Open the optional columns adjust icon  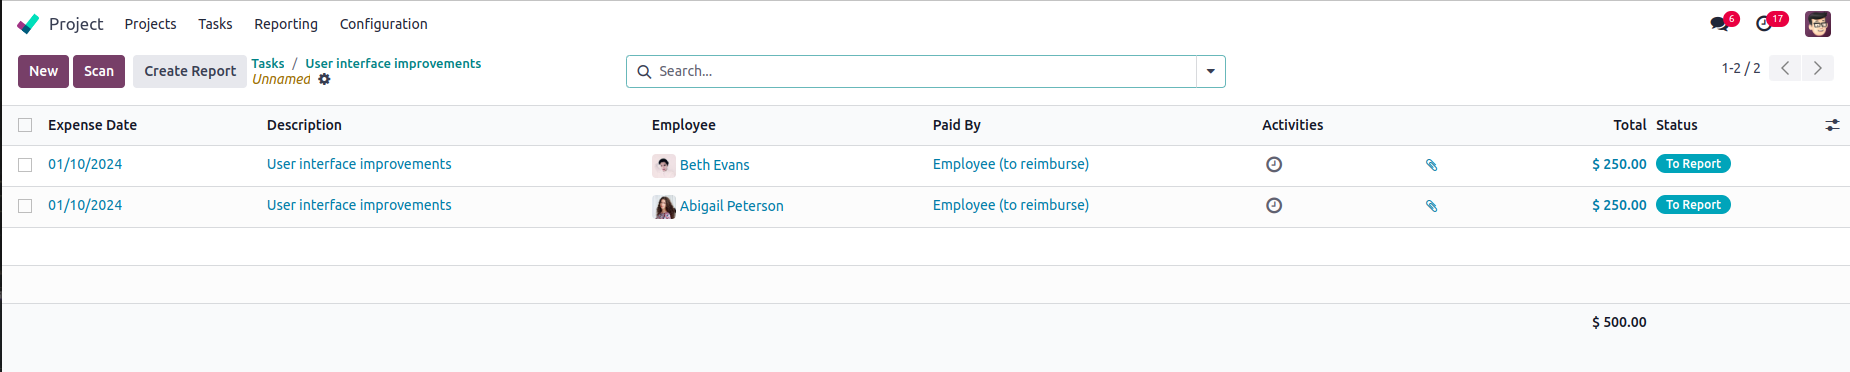(1832, 125)
